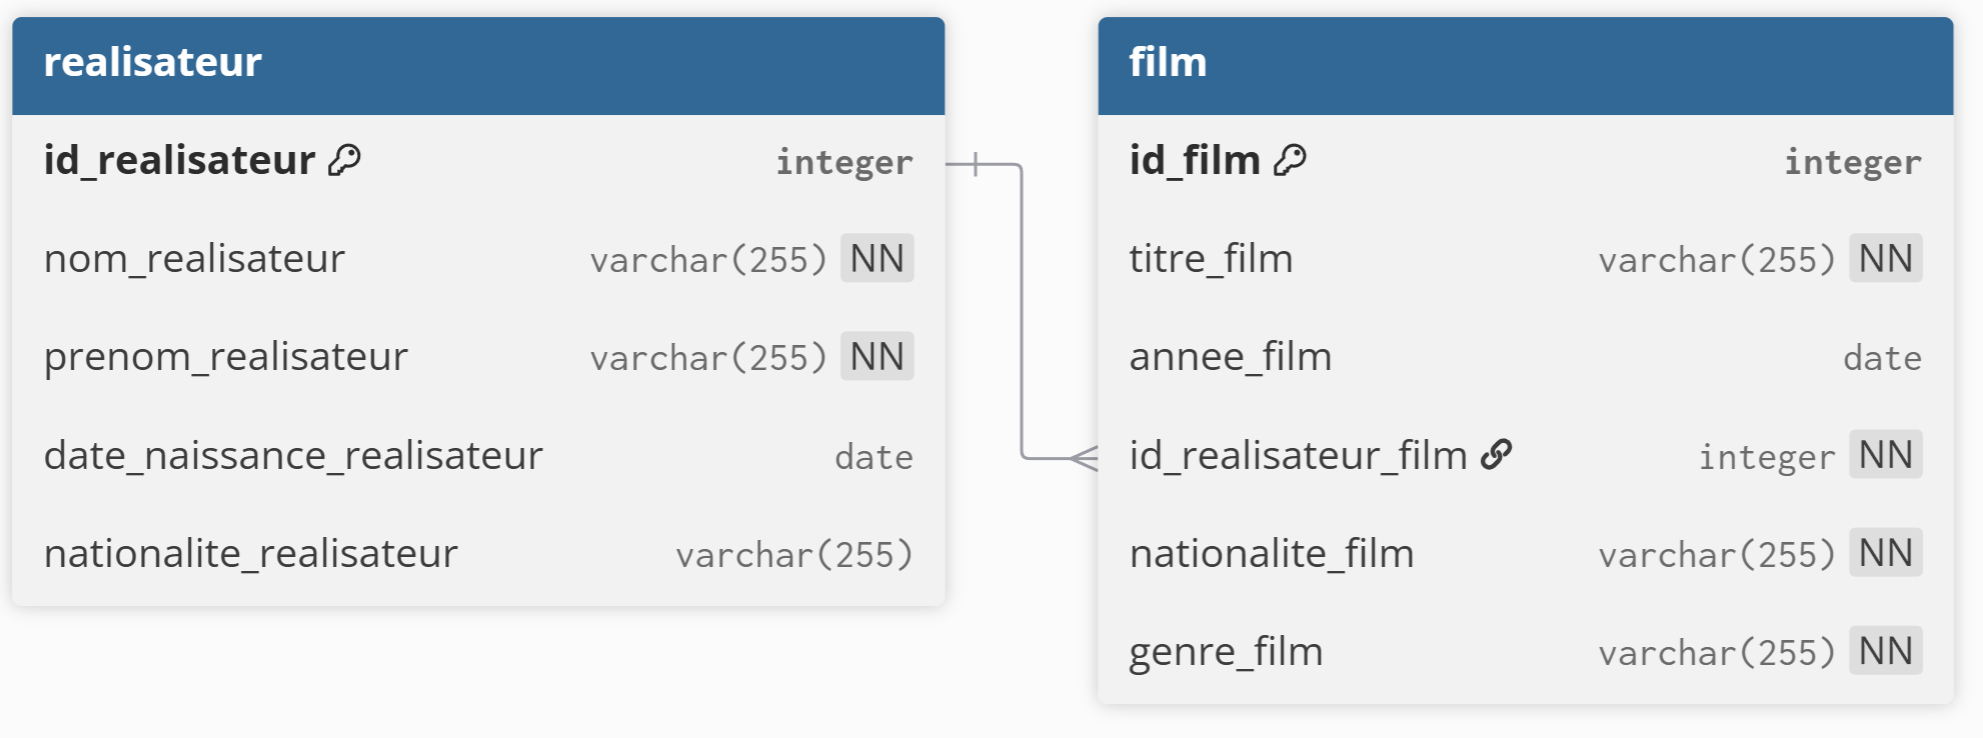
Task: Select the nationalite_film column name
Action: (x=1271, y=554)
